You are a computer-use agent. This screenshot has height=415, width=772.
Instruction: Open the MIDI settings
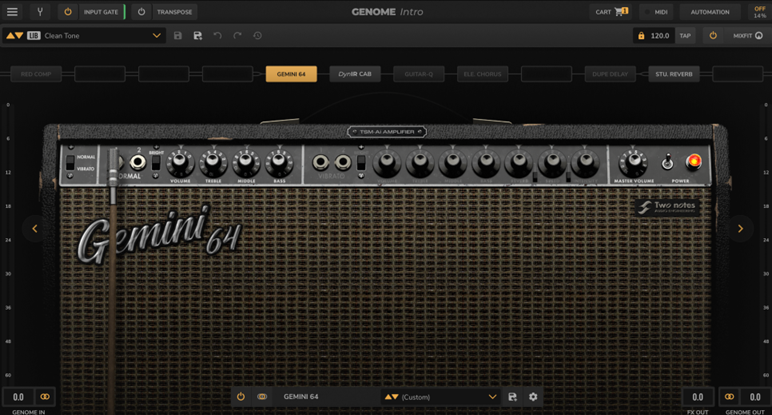click(x=656, y=12)
